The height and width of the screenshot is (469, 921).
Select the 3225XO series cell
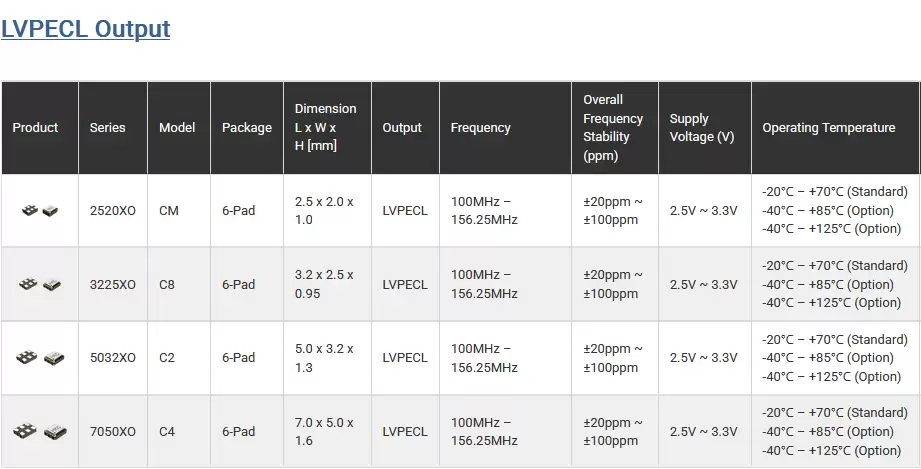(x=113, y=284)
